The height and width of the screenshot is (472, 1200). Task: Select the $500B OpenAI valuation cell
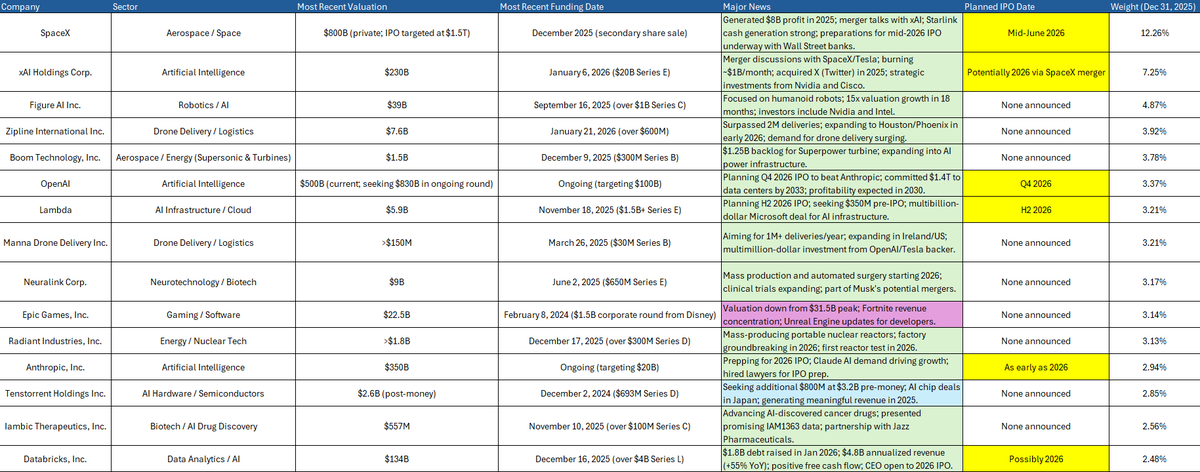tap(397, 183)
